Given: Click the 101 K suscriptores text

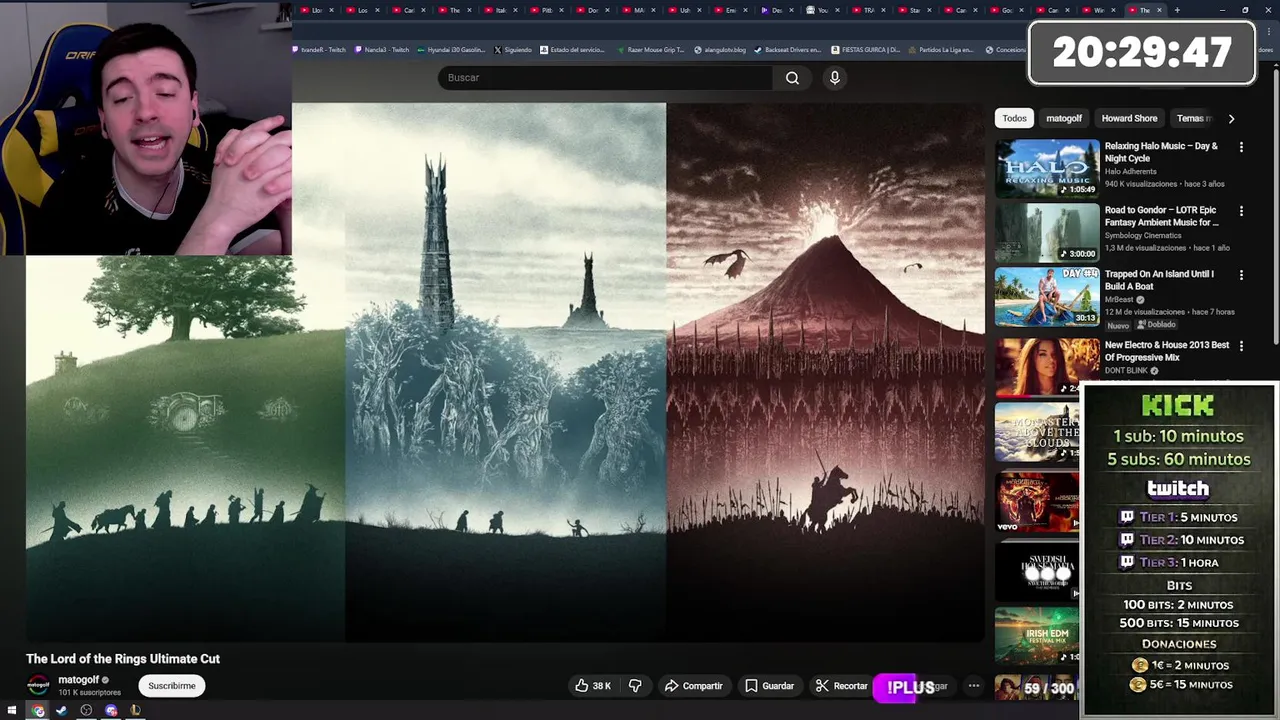Looking at the screenshot, I should [x=89, y=692].
